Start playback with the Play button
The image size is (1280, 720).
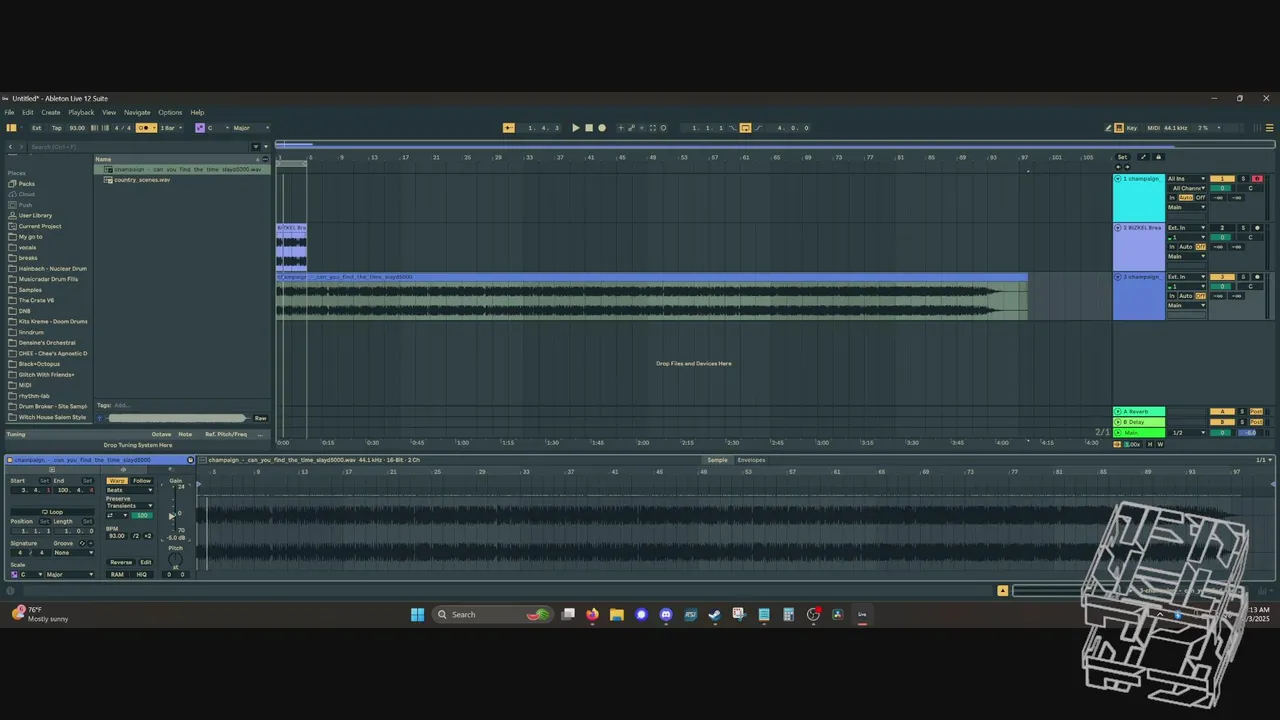[x=575, y=128]
